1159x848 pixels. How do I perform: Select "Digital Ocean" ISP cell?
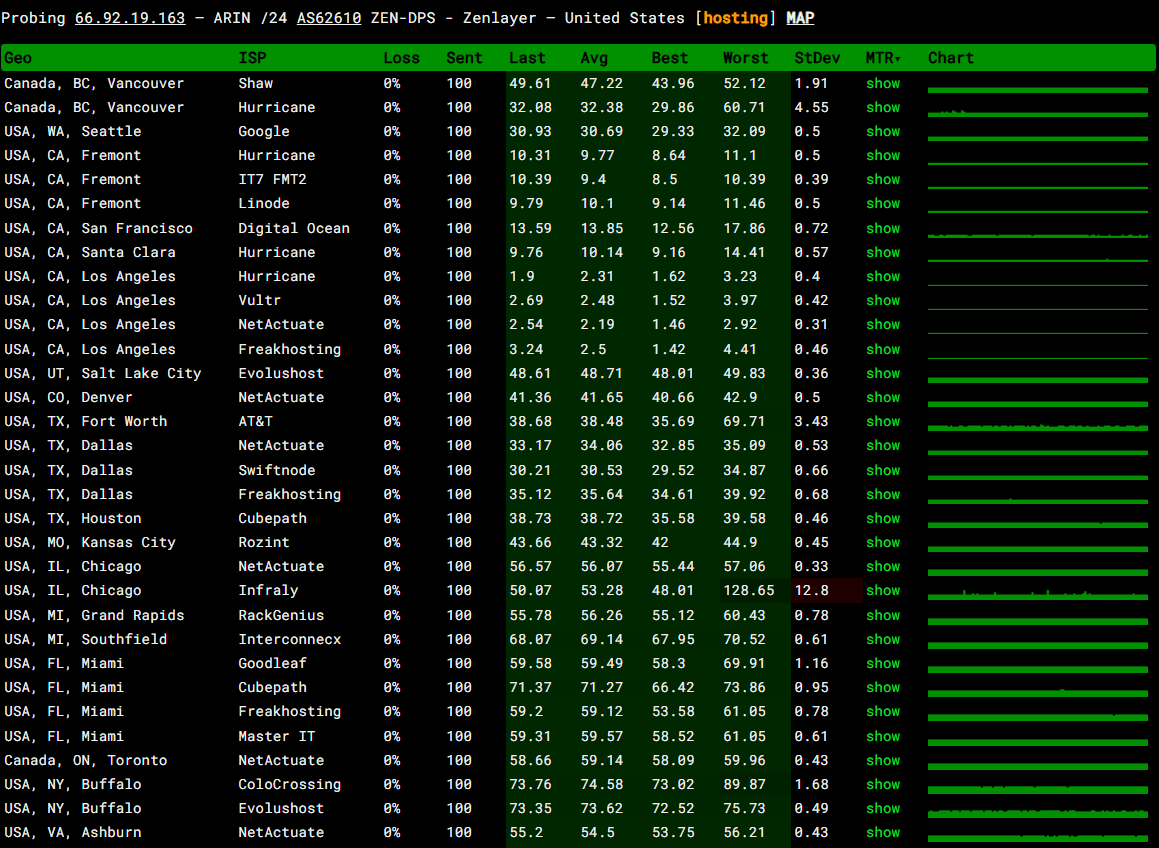tap(293, 228)
